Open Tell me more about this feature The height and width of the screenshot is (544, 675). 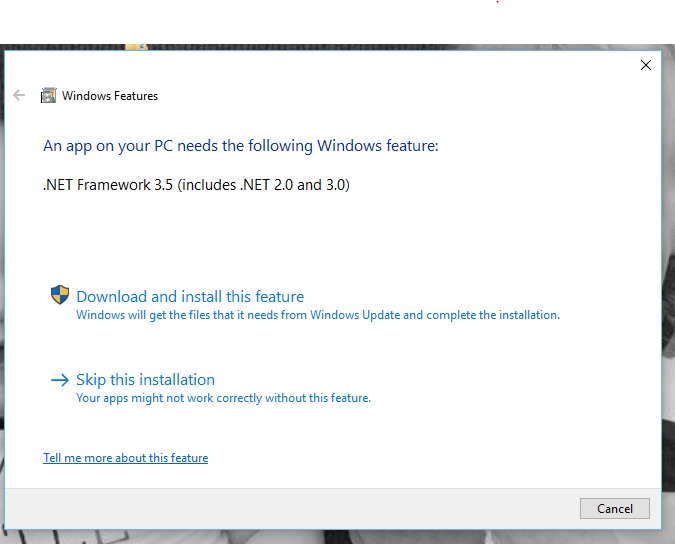(126, 457)
